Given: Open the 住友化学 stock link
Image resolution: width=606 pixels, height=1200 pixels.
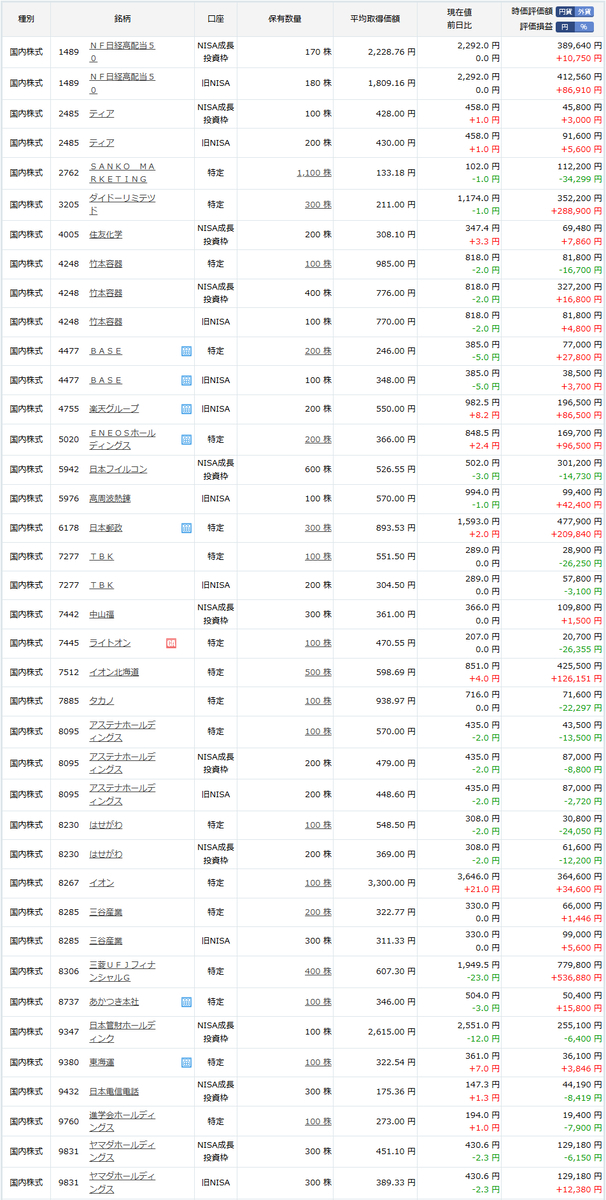Looking at the screenshot, I should (x=106, y=234).
